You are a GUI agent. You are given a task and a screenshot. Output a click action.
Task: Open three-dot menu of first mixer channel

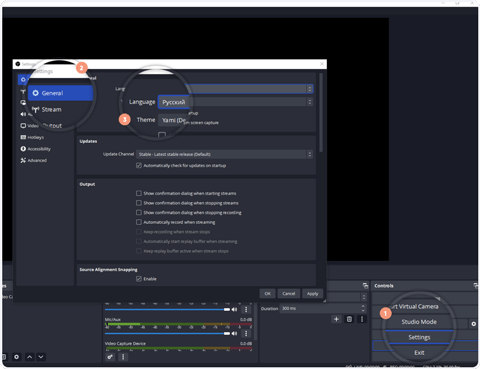point(246,309)
